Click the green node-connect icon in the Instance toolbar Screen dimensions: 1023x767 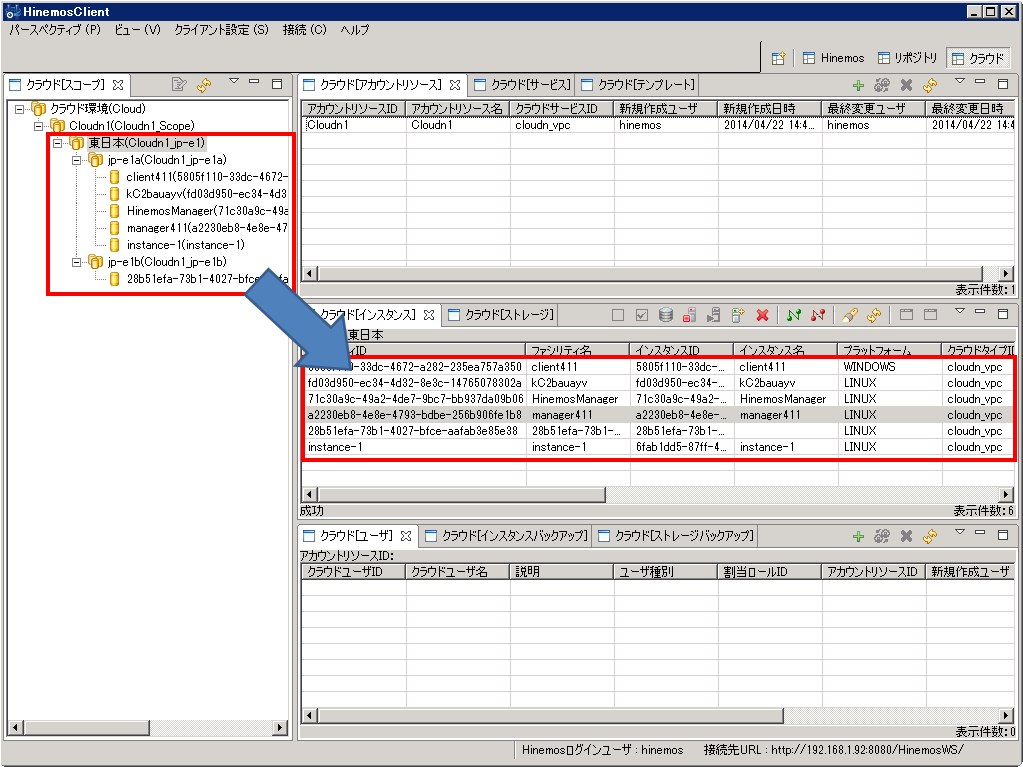coord(793,315)
